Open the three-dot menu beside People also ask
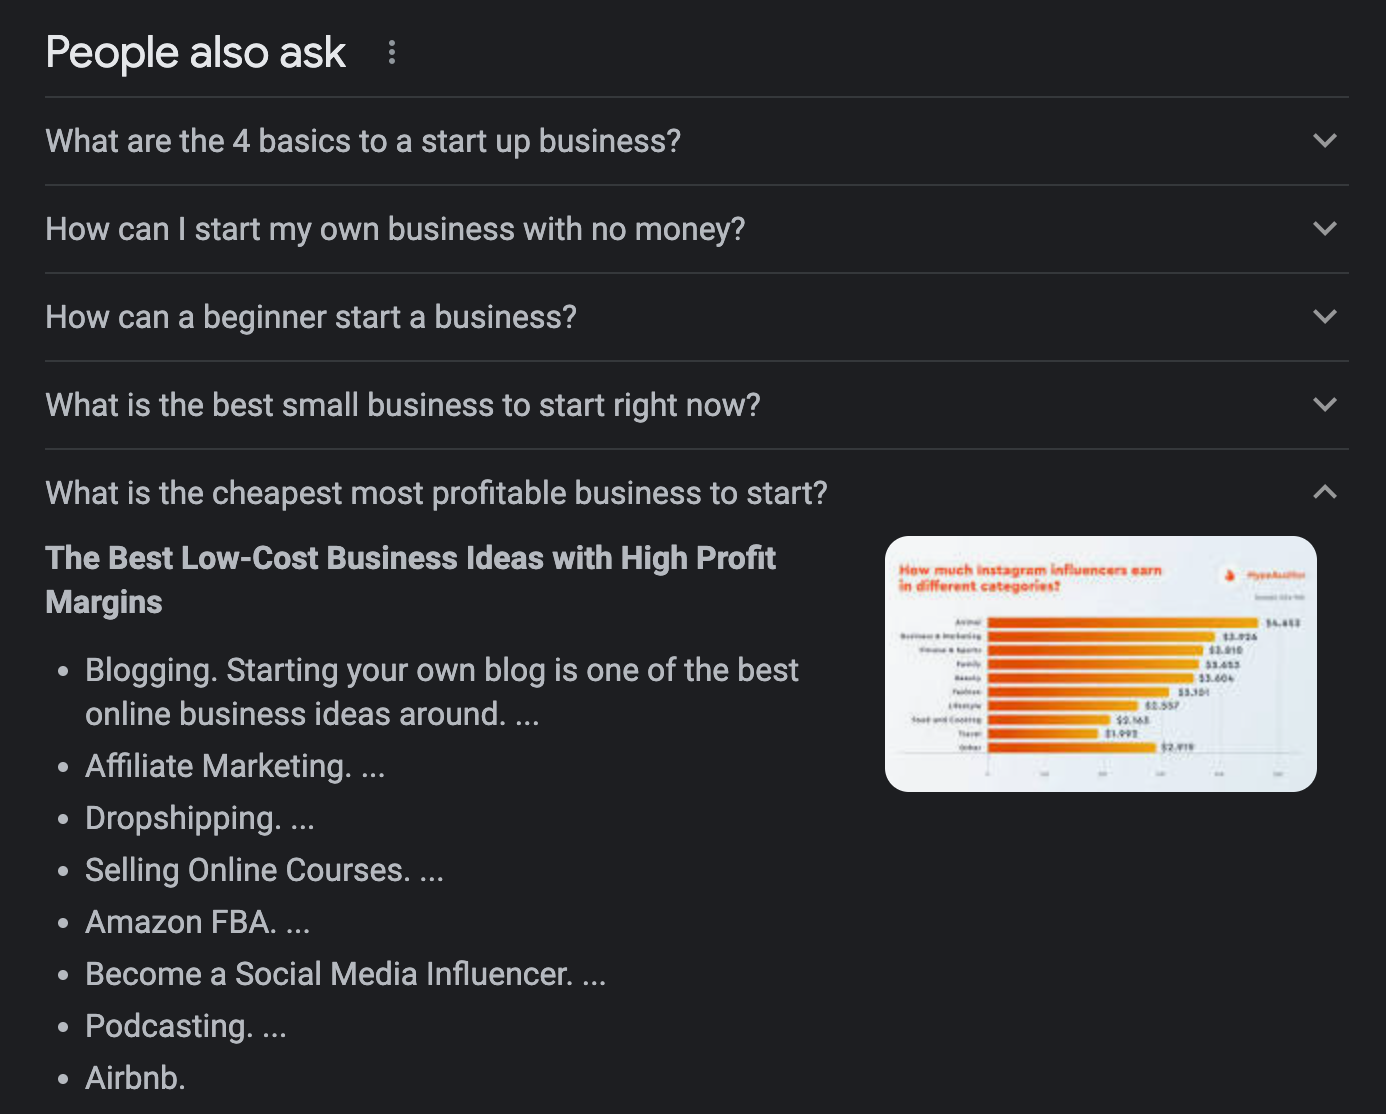Viewport: 1386px width, 1114px height. pyautogui.click(x=392, y=52)
